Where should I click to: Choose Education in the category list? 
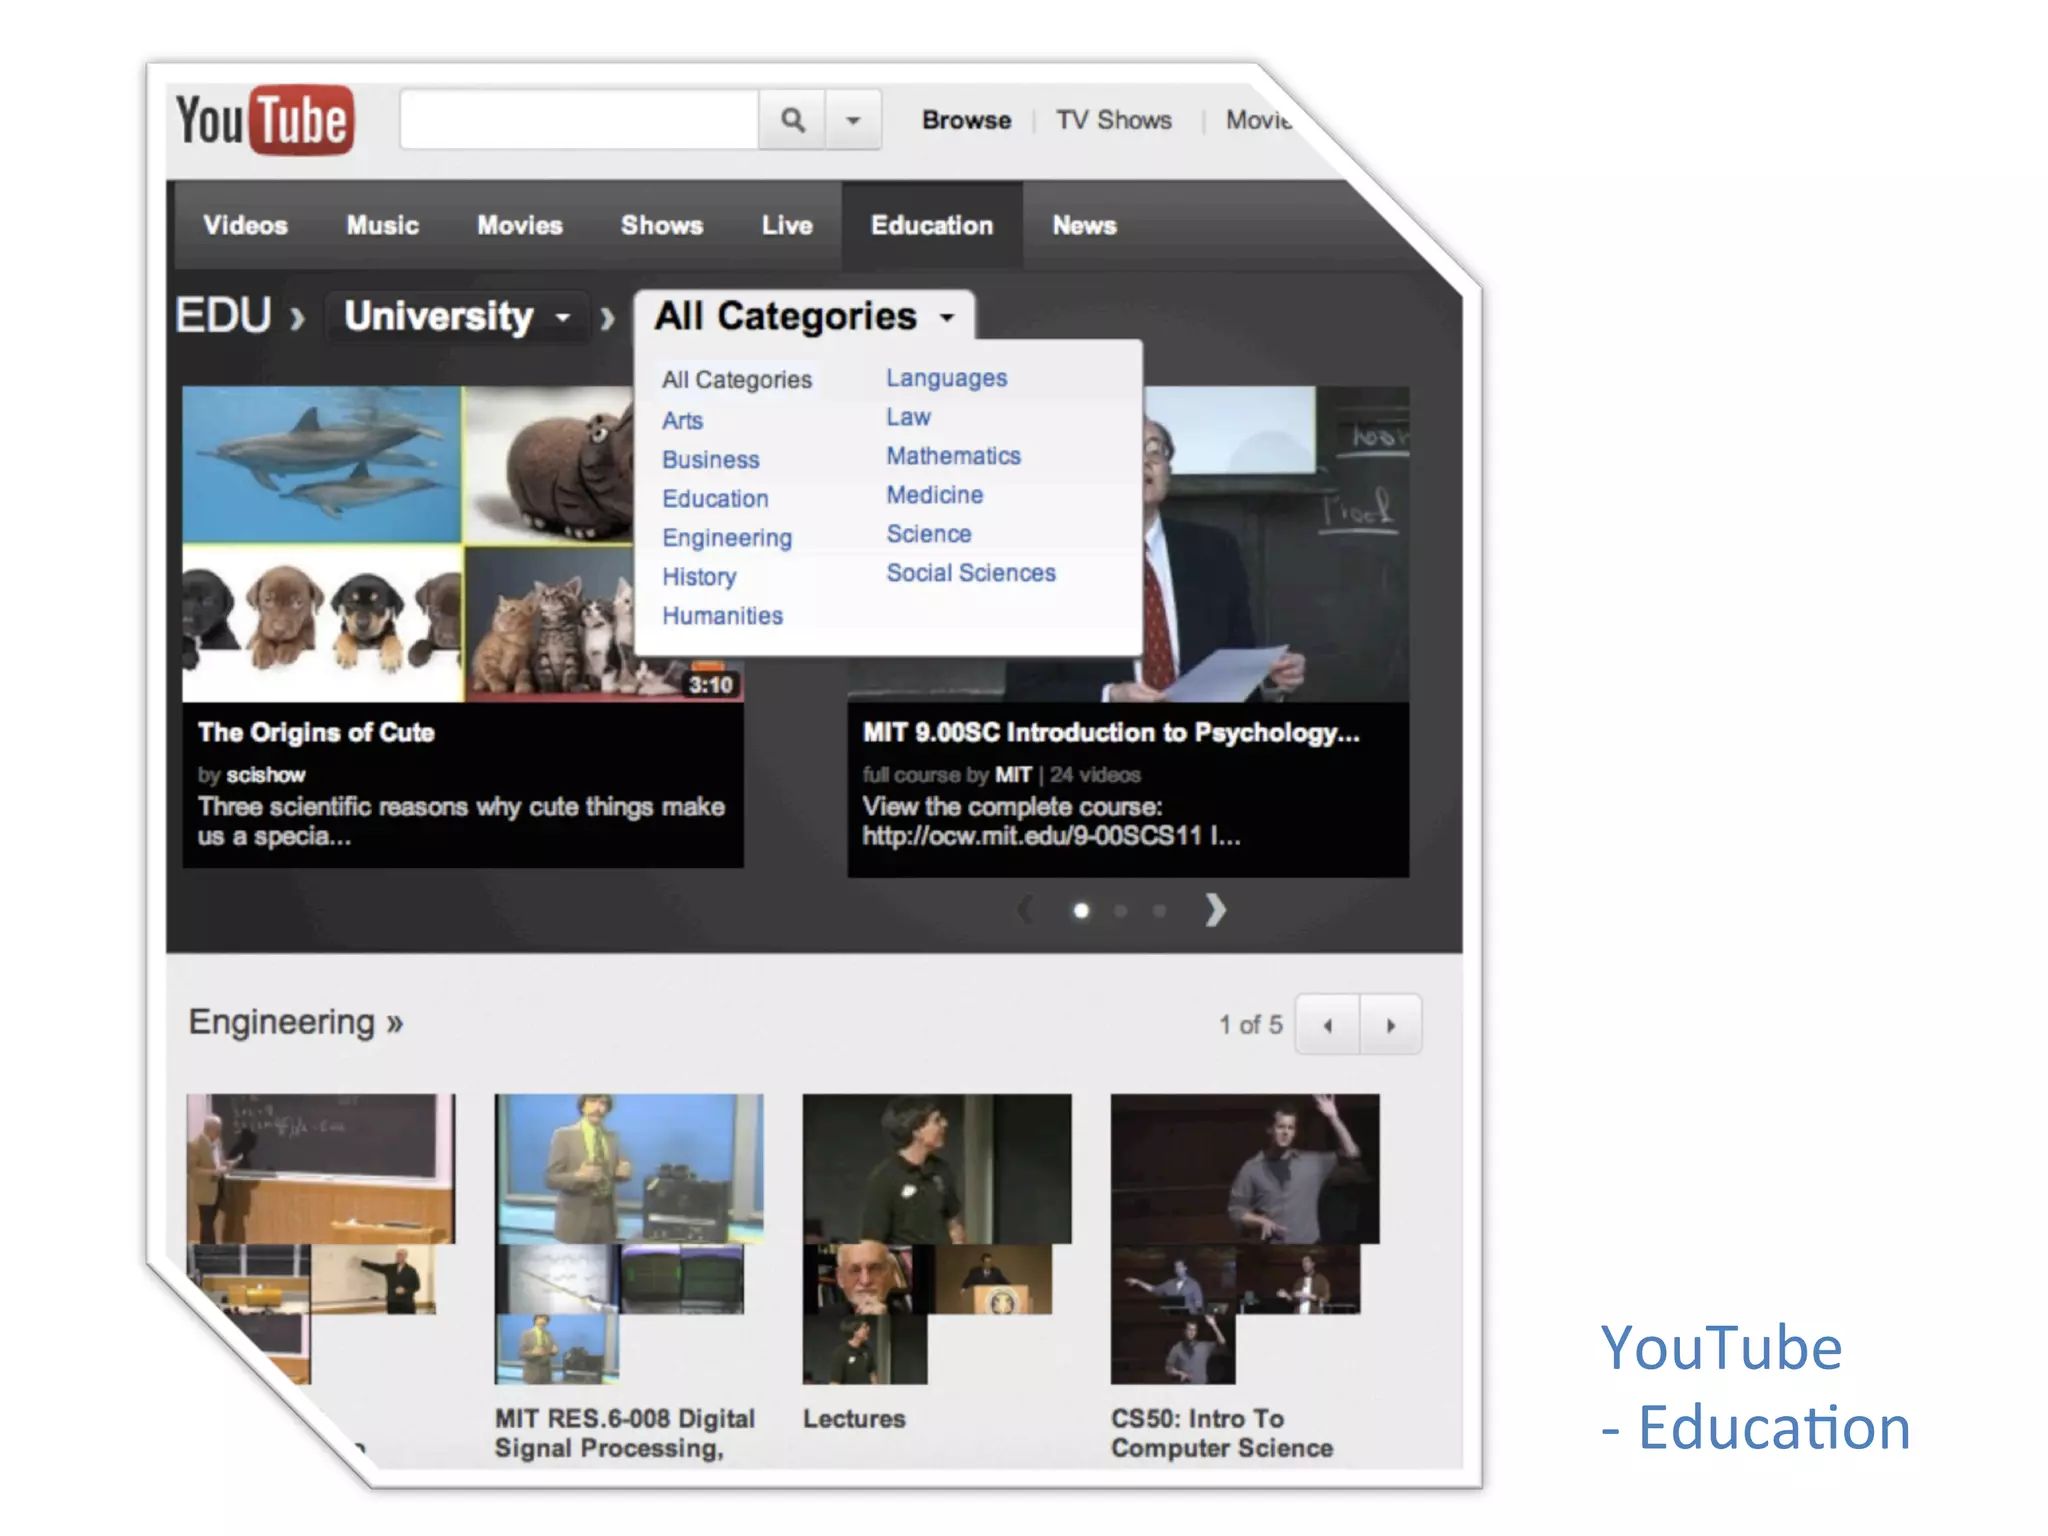point(715,499)
